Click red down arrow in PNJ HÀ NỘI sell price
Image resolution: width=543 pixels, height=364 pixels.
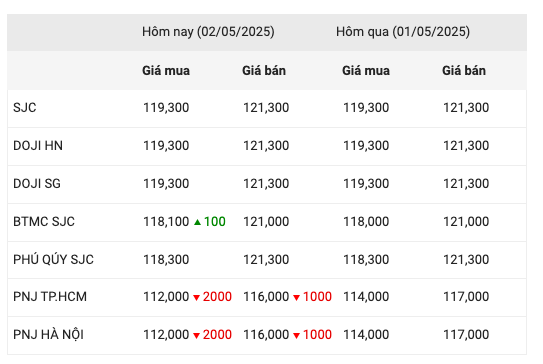pyautogui.click(x=296, y=335)
